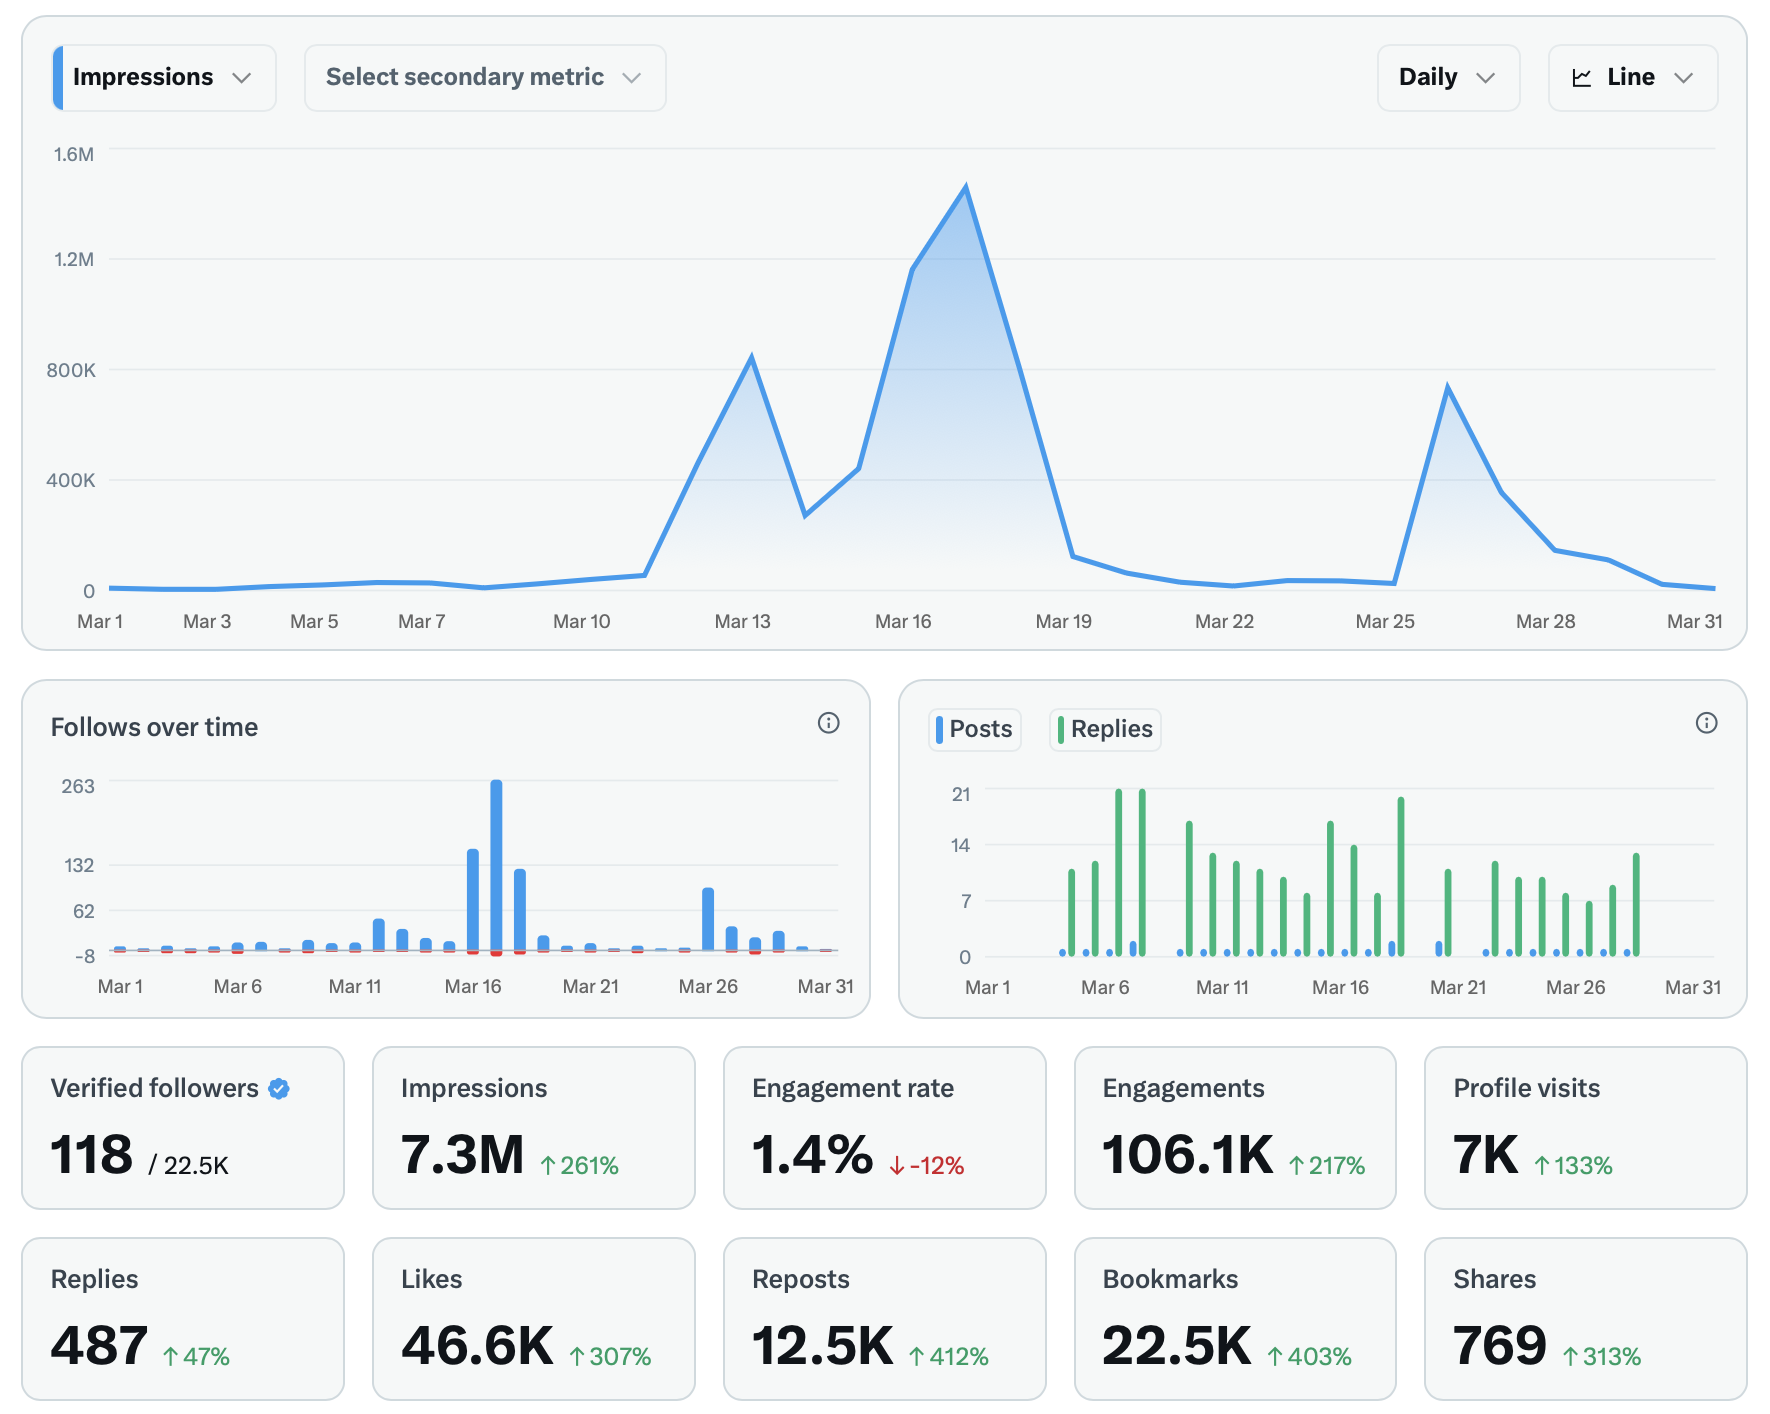Open the Bookmarks metric card
Image resolution: width=1770 pixels, height=1414 pixels.
pyautogui.click(x=1235, y=1318)
